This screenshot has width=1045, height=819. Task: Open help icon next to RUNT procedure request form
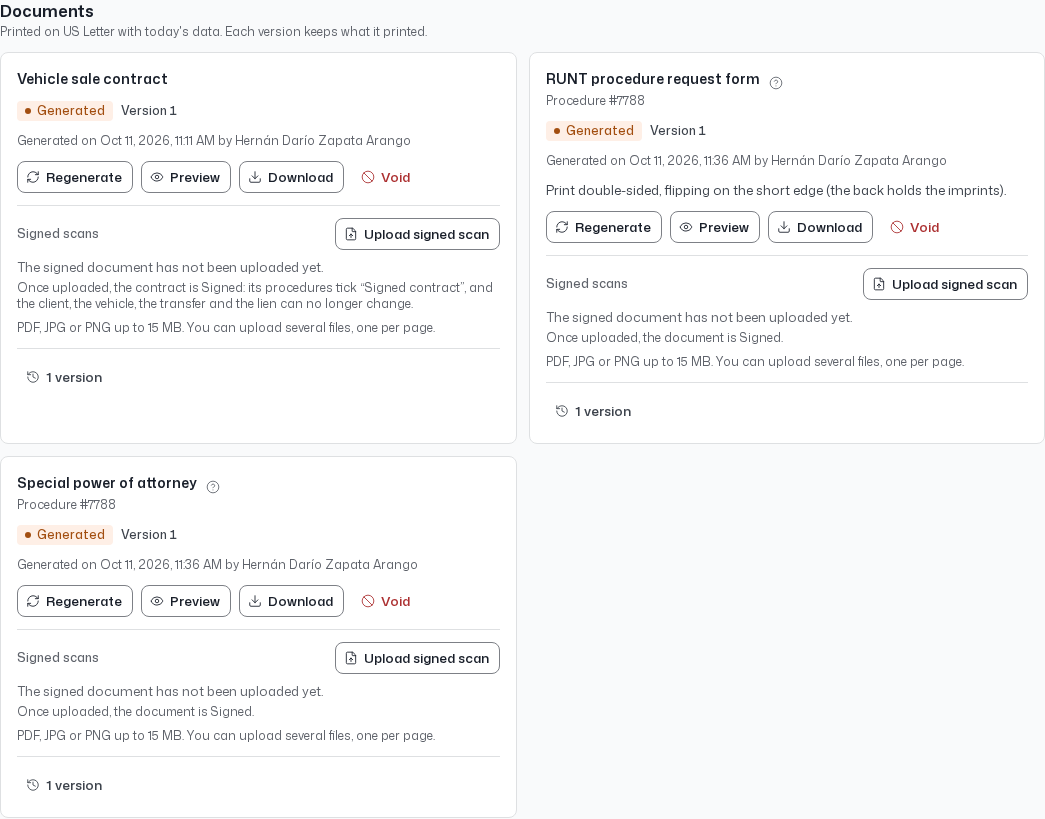(776, 83)
